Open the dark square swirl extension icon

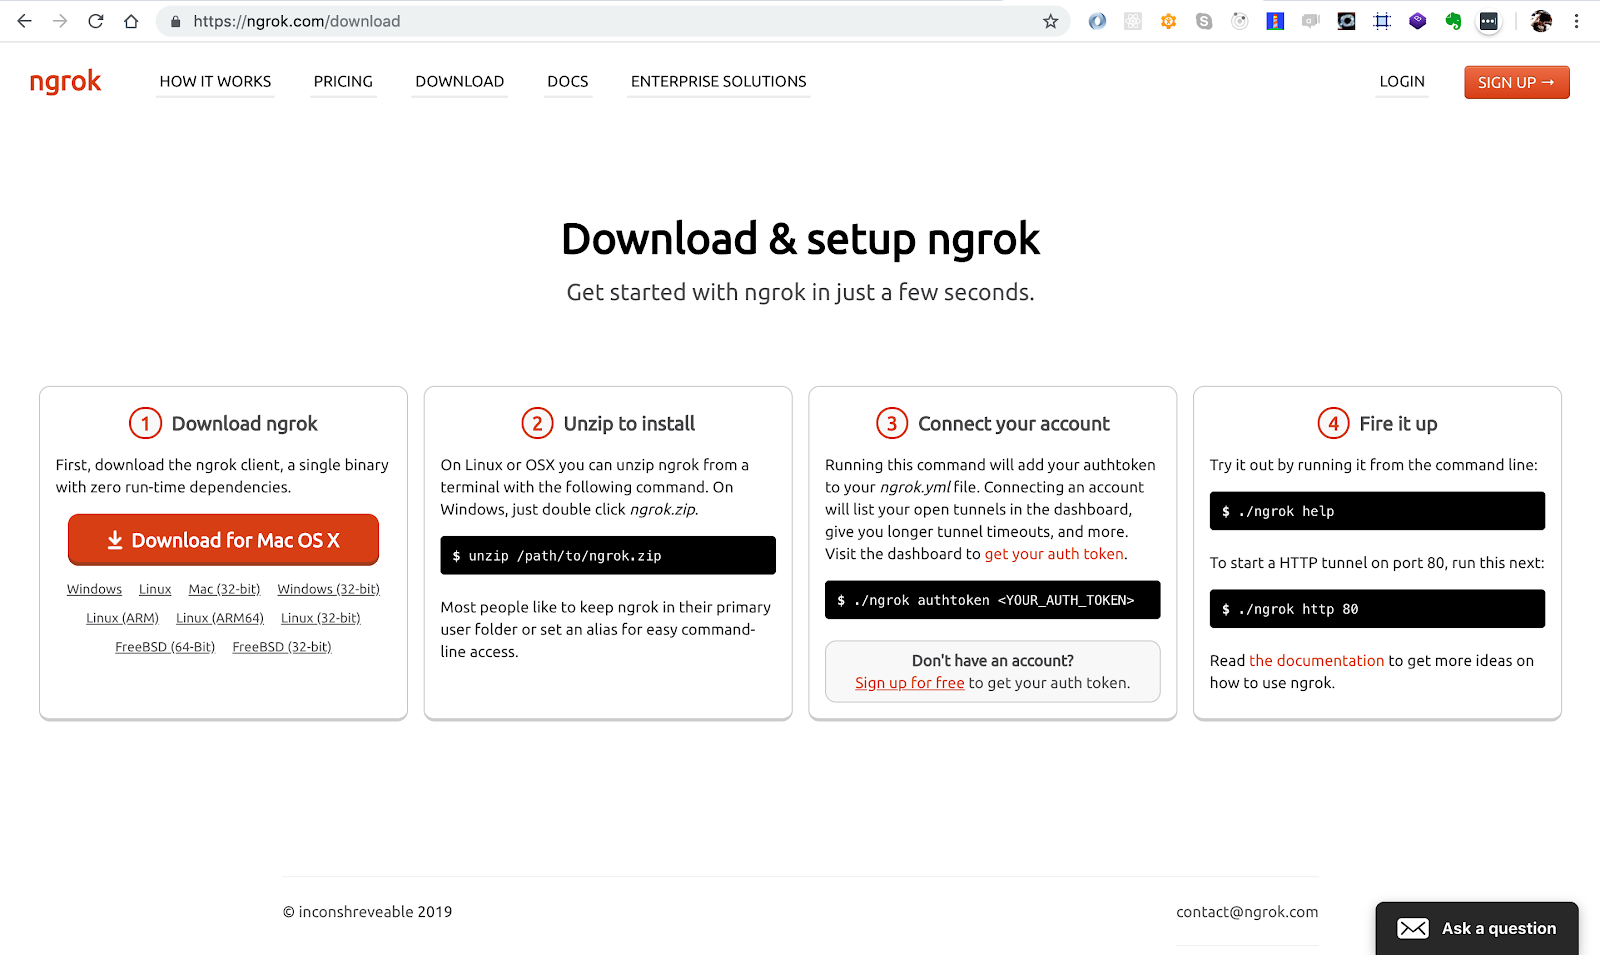click(x=1347, y=21)
